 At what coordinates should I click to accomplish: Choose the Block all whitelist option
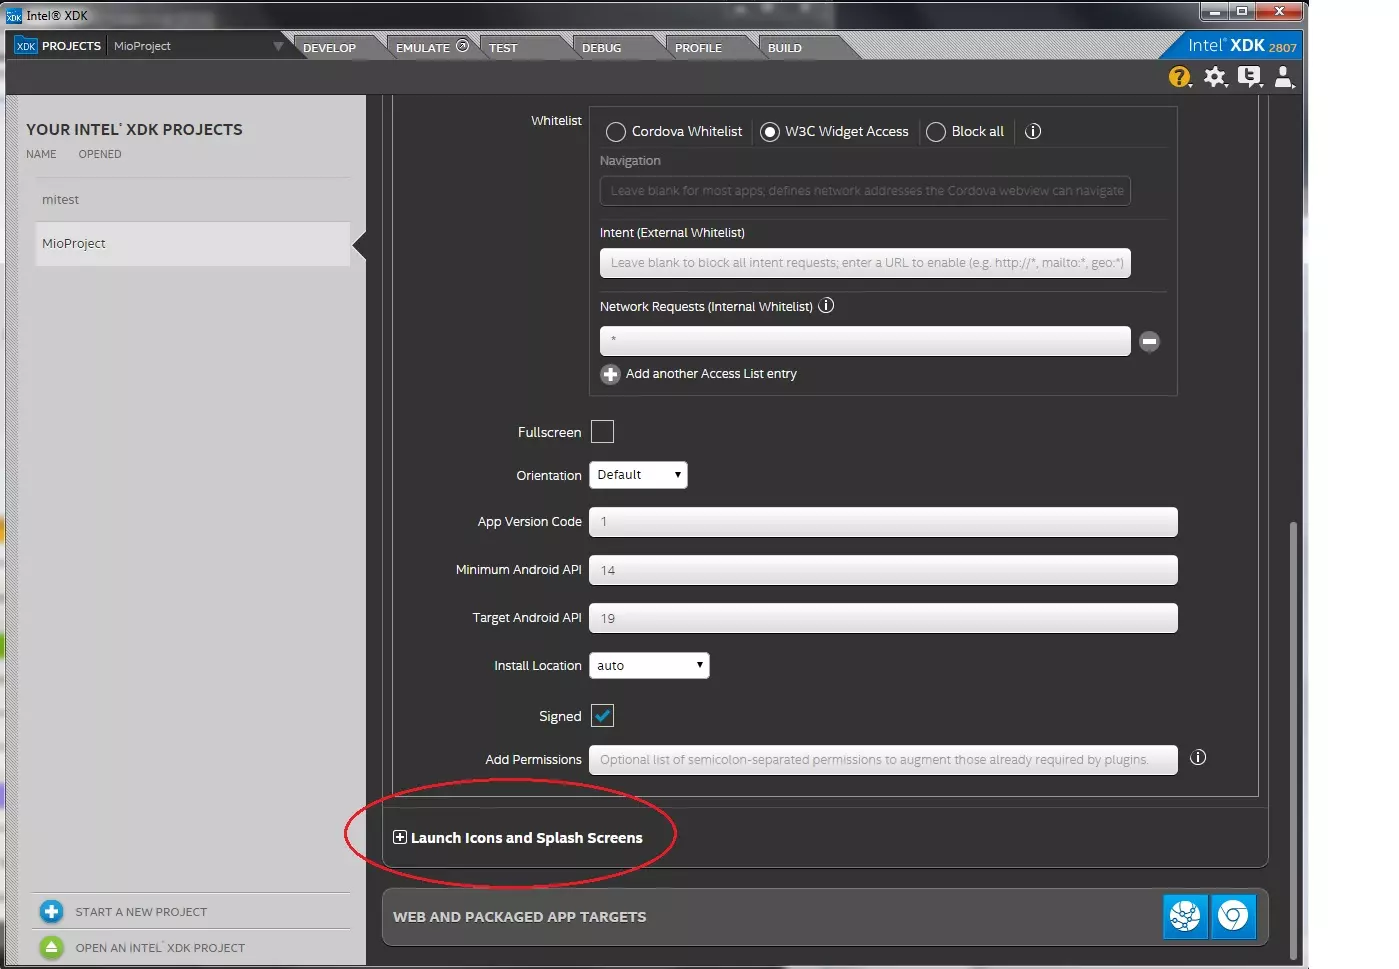[936, 132]
